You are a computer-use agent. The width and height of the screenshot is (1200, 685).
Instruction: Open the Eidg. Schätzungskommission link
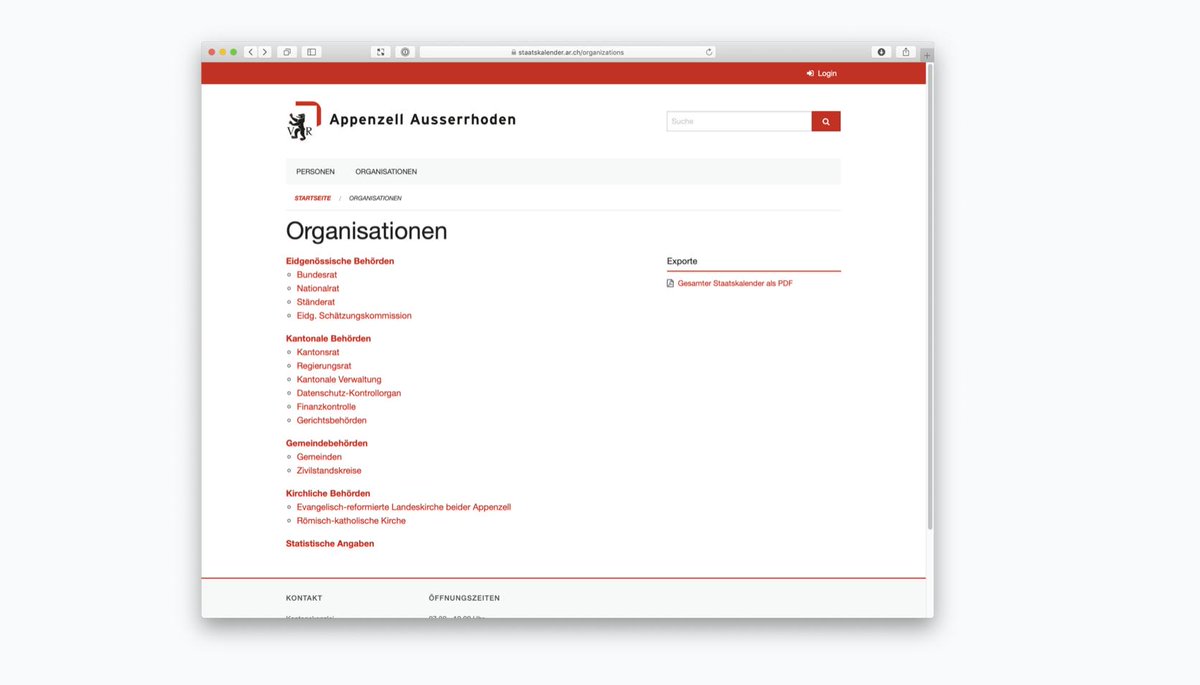pyautogui.click(x=354, y=316)
